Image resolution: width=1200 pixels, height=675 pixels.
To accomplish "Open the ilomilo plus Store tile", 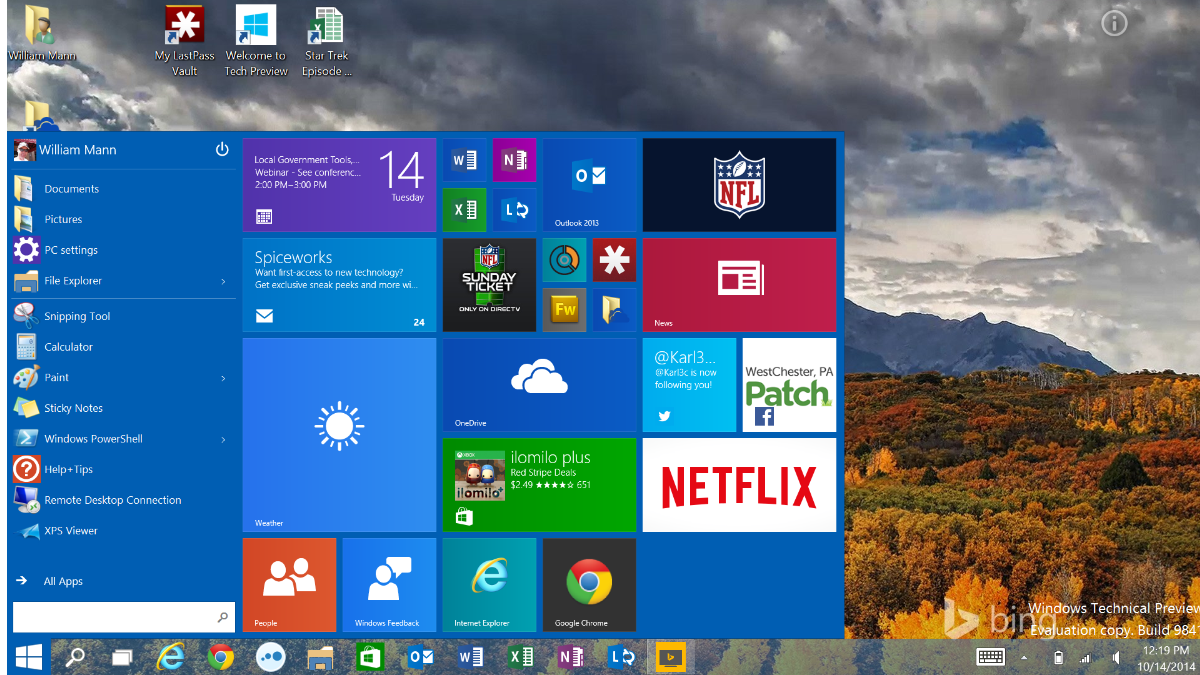I will 539,485.
